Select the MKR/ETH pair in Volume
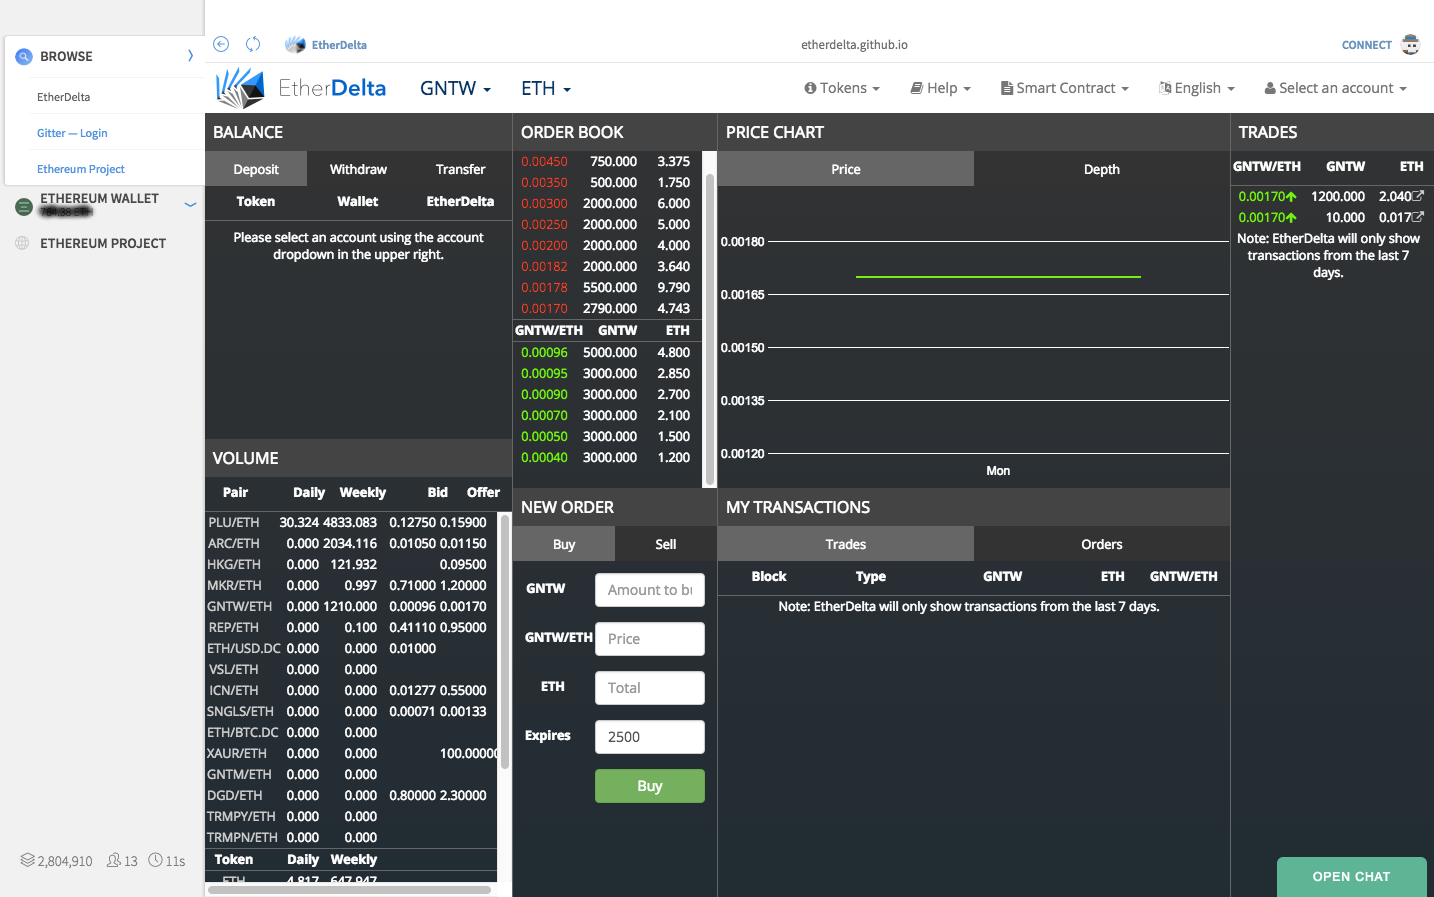Screen dimensions: 1434x897 pyautogui.click(x=234, y=585)
